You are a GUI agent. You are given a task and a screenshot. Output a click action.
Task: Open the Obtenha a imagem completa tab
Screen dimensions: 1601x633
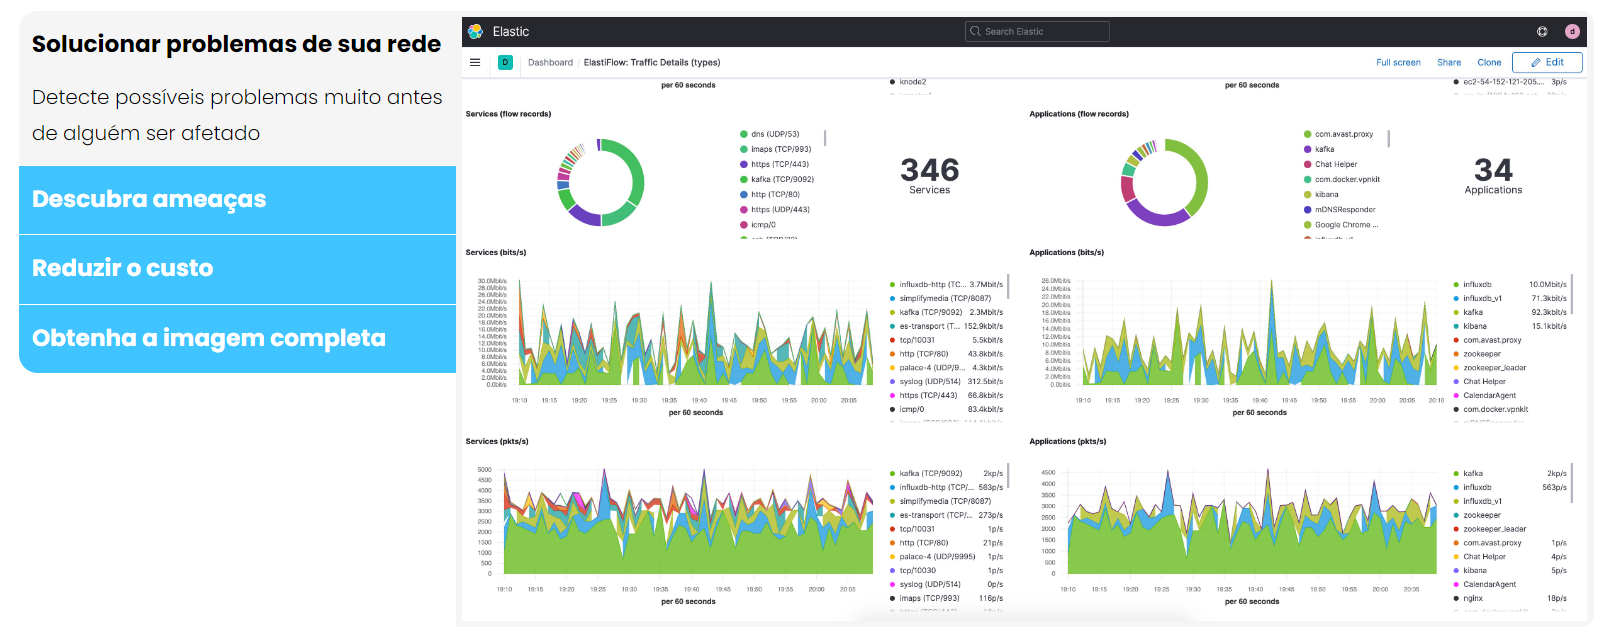click(237, 339)
